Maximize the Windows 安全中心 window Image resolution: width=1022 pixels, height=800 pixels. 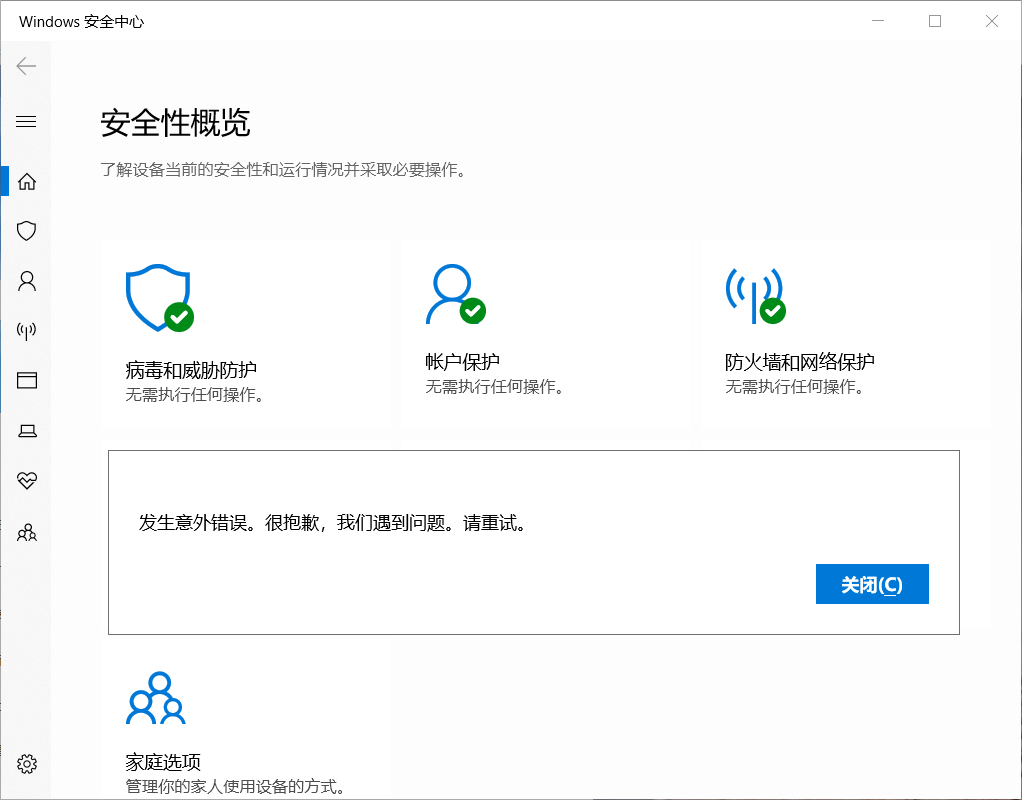pyautogui.click(x=935, y=21)
